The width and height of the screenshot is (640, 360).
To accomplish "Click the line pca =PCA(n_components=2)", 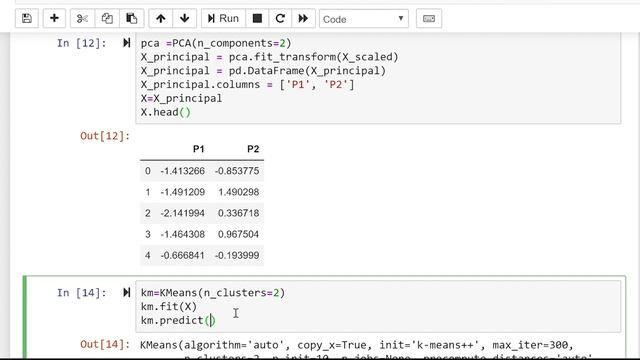I will (216, 43).
